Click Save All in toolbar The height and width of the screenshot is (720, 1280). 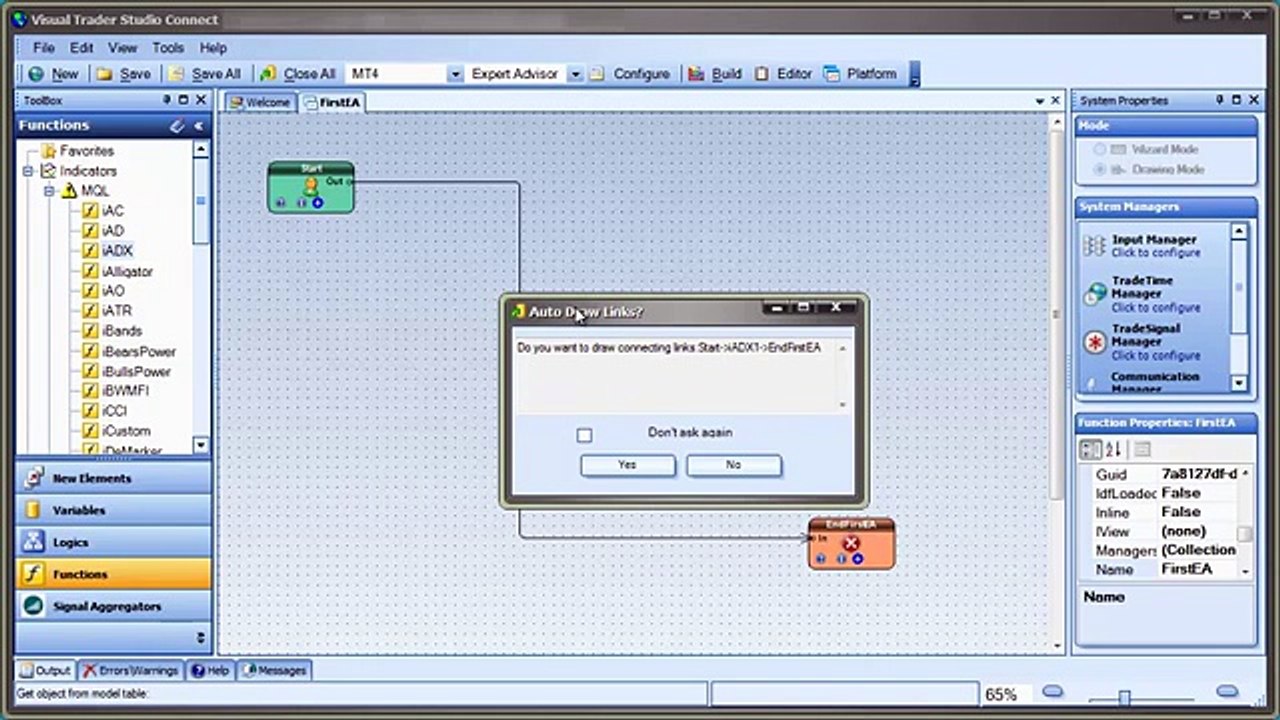point(205,74)
